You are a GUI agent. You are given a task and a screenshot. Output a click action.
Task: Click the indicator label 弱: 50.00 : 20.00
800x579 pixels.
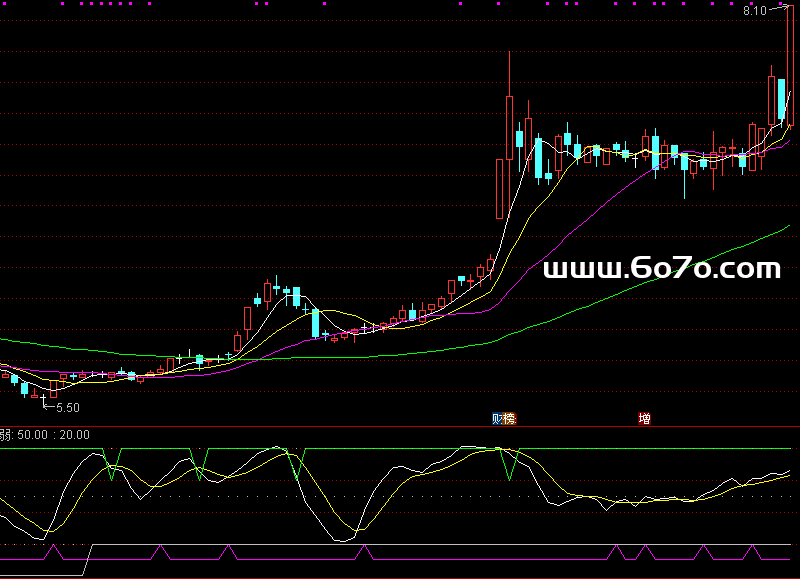(x=45, y=435)
